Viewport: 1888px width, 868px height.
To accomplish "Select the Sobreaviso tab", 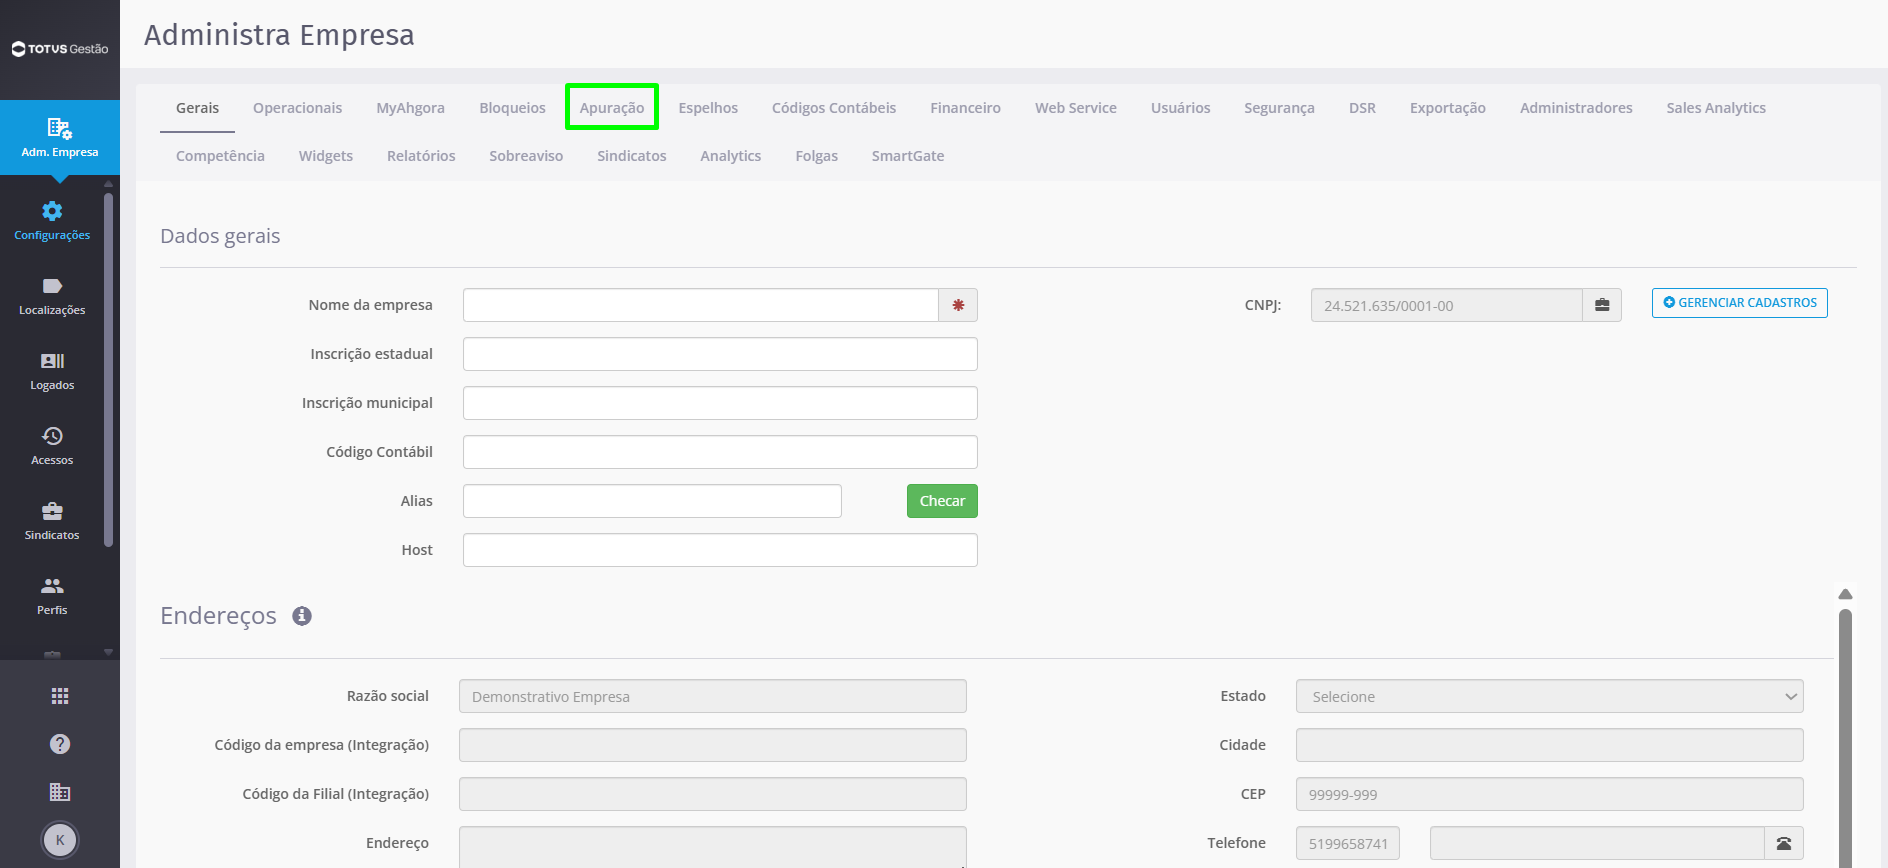I will coord(526,156).
